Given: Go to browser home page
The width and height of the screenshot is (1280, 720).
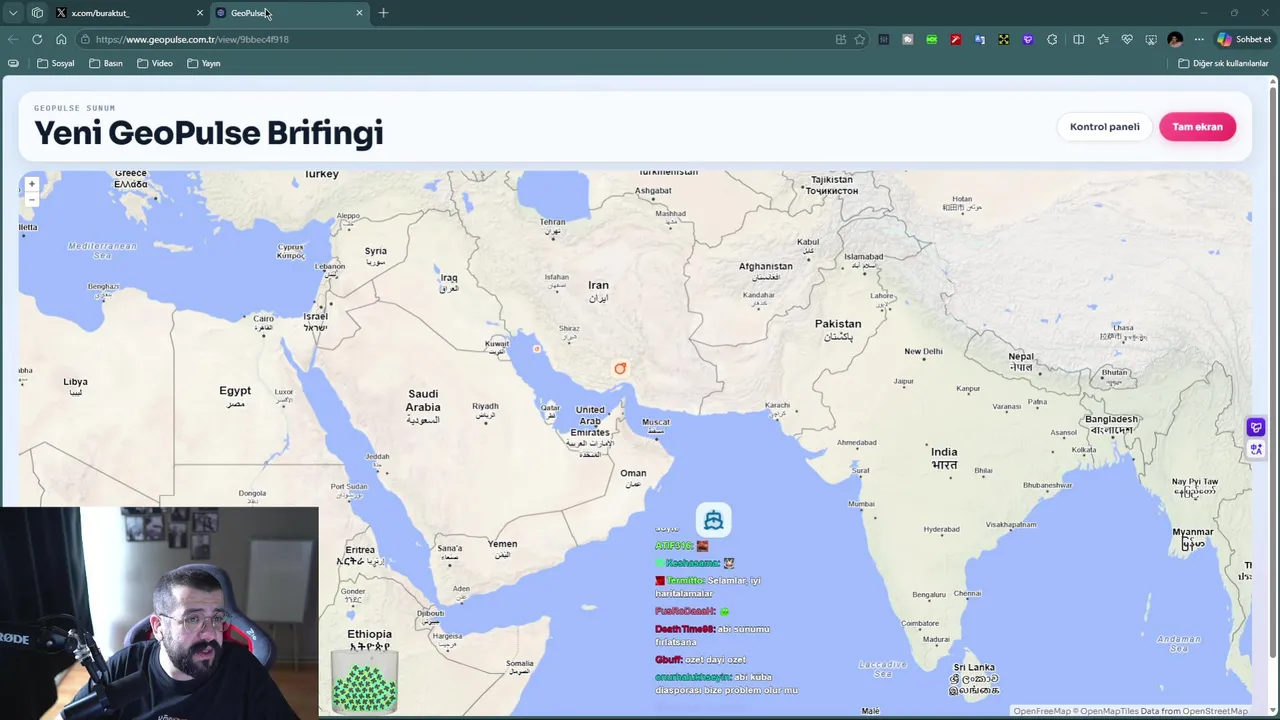Looking at the screenshot, I should click(61, 39).
